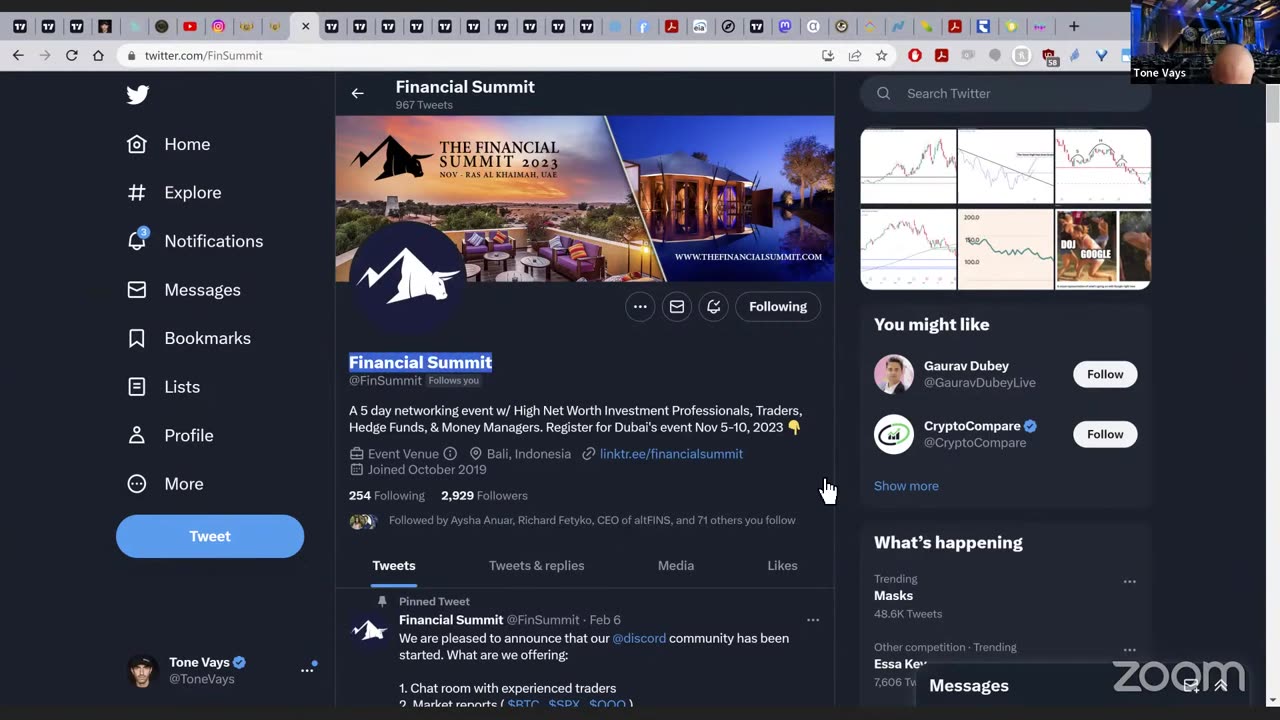
Task: View the 2,929 Followers list
Action: 484,496
